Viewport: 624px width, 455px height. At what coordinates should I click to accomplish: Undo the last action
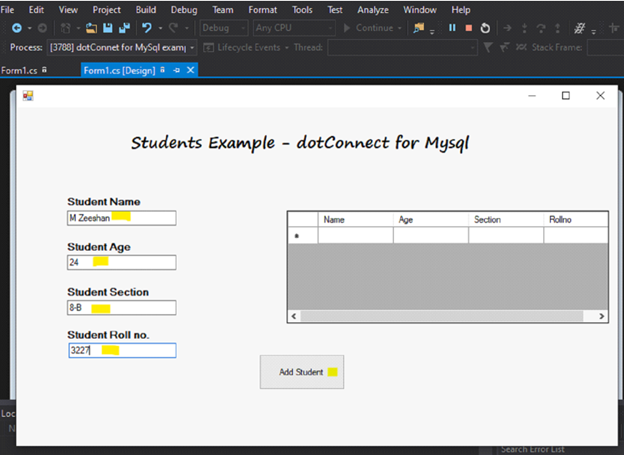click(x=147, y=28)
